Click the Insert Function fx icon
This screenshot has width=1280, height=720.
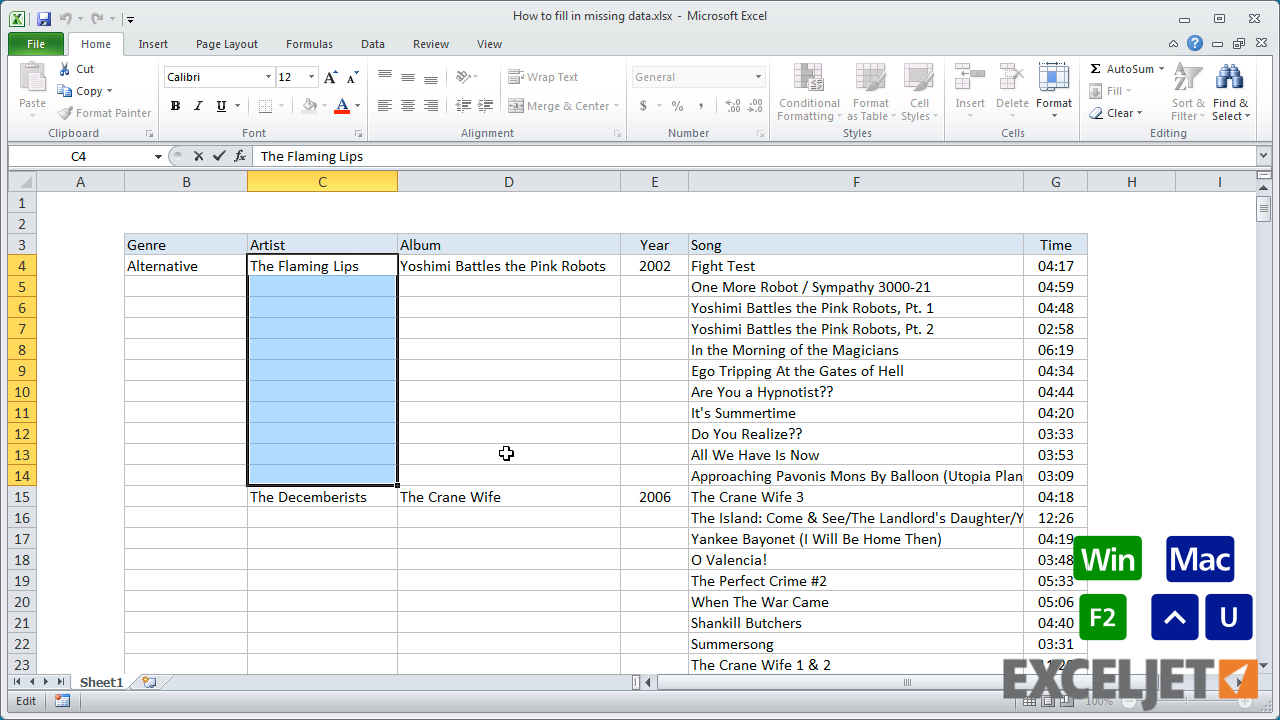click(x=240, y=156)
